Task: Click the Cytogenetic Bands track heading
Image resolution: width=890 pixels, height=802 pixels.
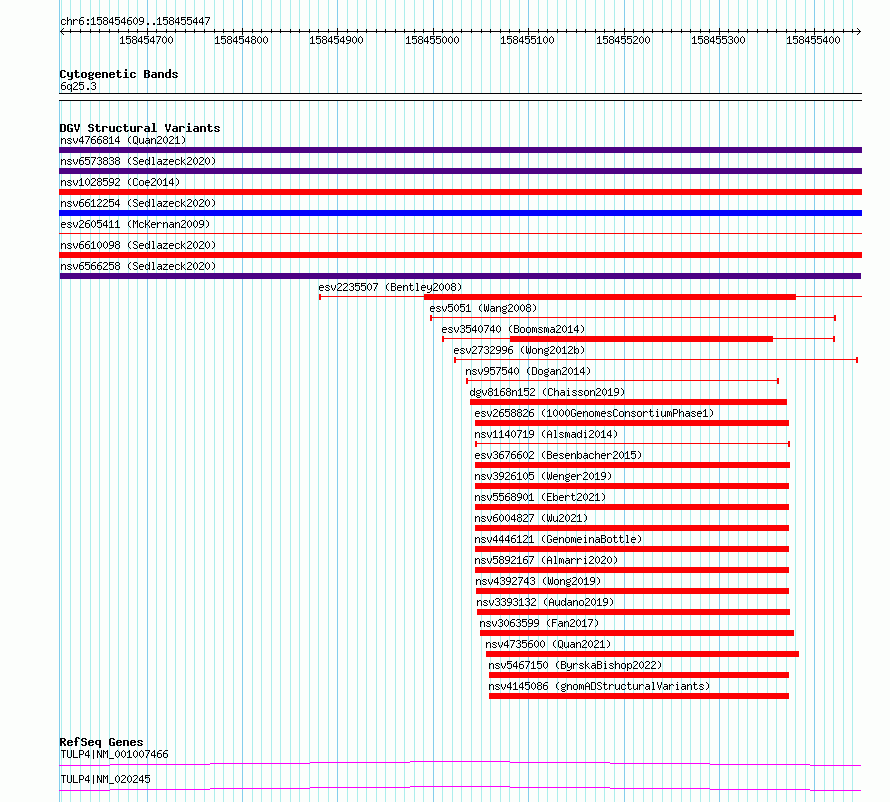Action: pos(119,74)
